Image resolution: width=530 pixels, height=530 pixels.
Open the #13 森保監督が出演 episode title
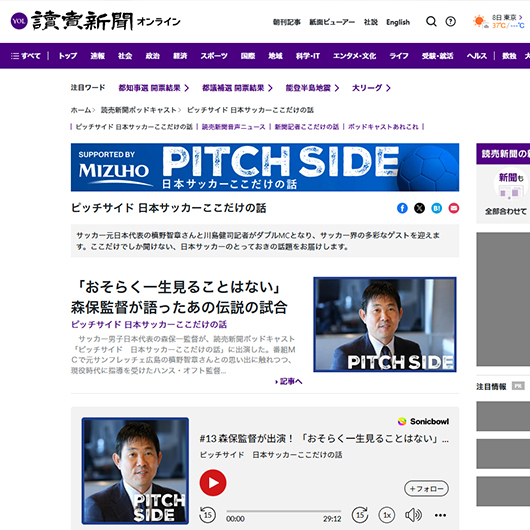(x=324, y=439)
